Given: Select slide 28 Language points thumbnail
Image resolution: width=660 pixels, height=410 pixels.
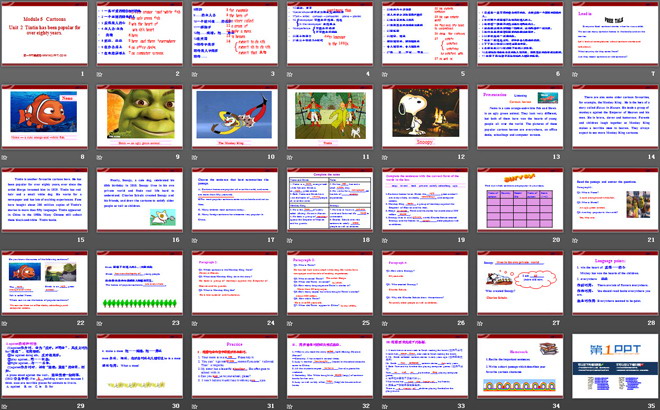Looking at the screenshot, I should [615, 283].
